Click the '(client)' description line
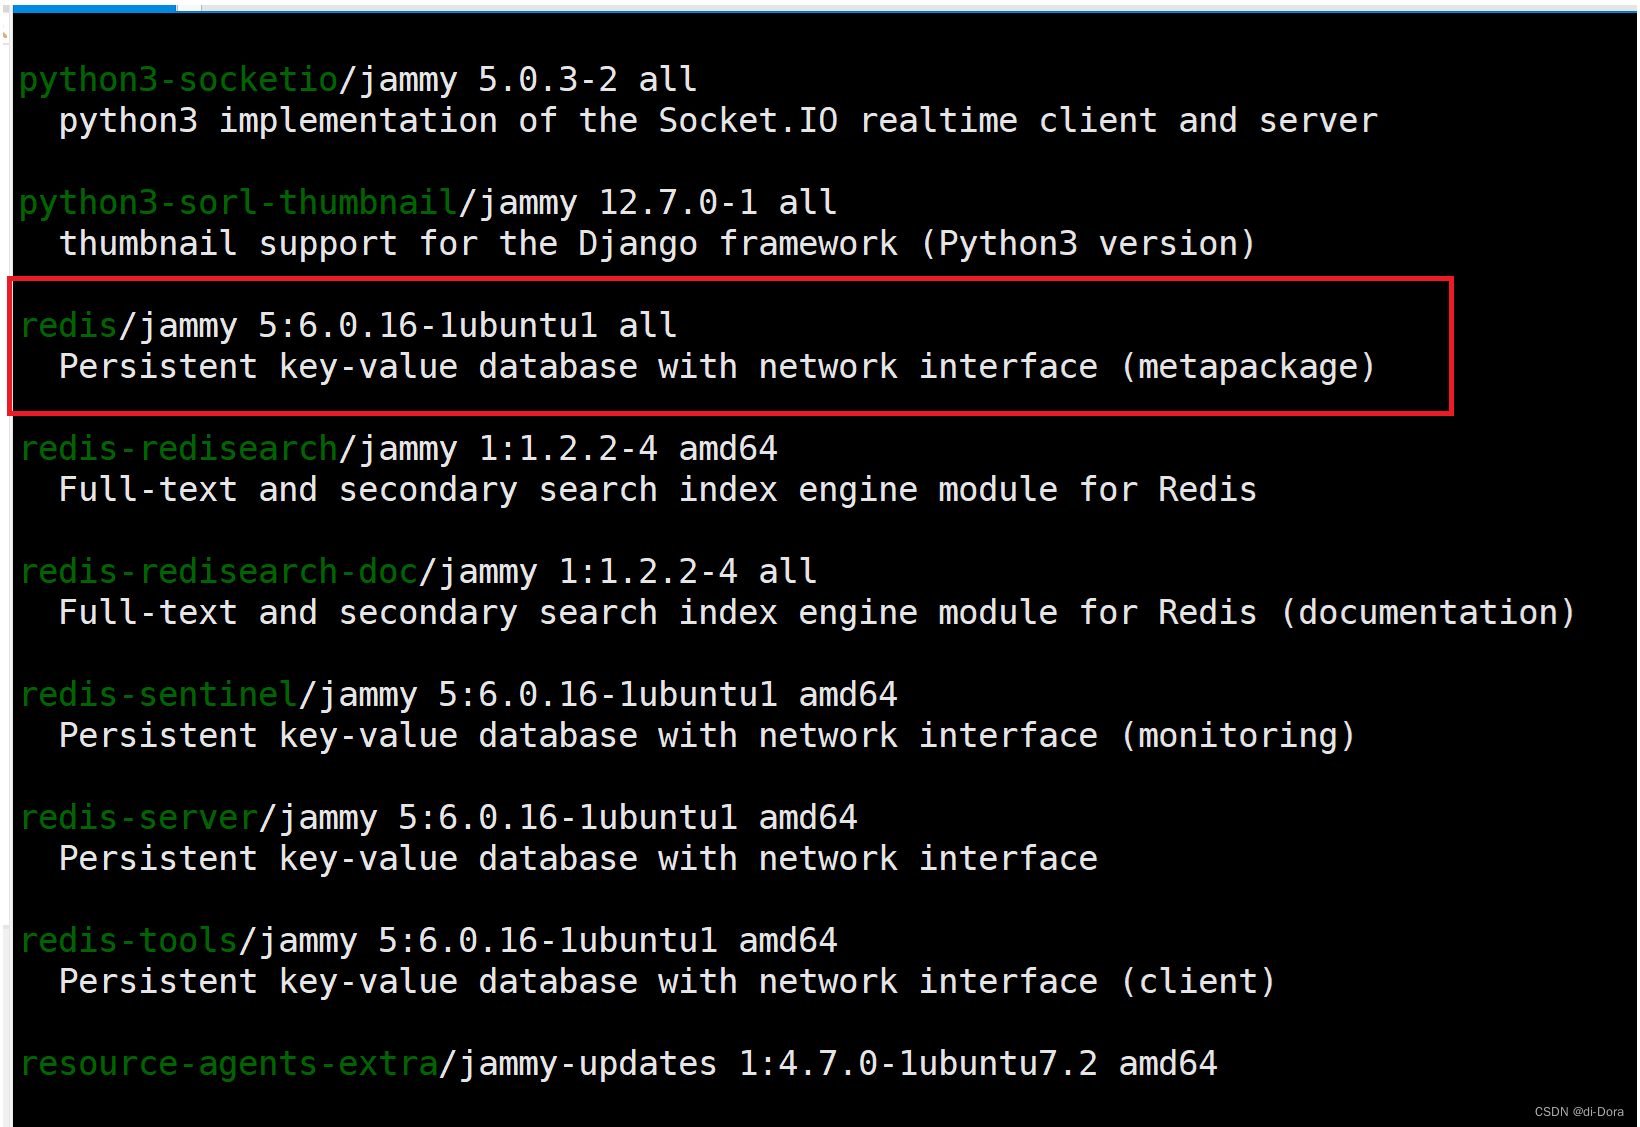Screen dimensions: 1640x1127 coord(667,982)
